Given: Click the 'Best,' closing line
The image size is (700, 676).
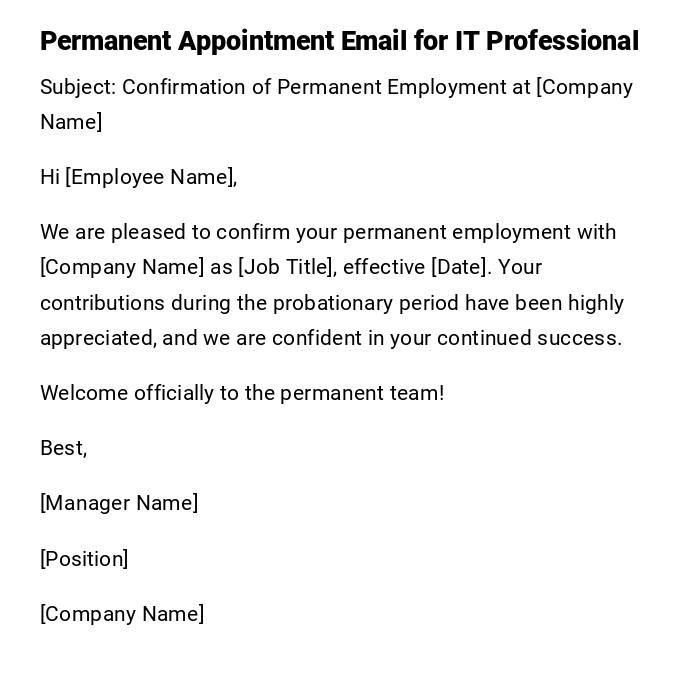Looking at the screenshot, I should pyautogui.click(x=63, y=448).
